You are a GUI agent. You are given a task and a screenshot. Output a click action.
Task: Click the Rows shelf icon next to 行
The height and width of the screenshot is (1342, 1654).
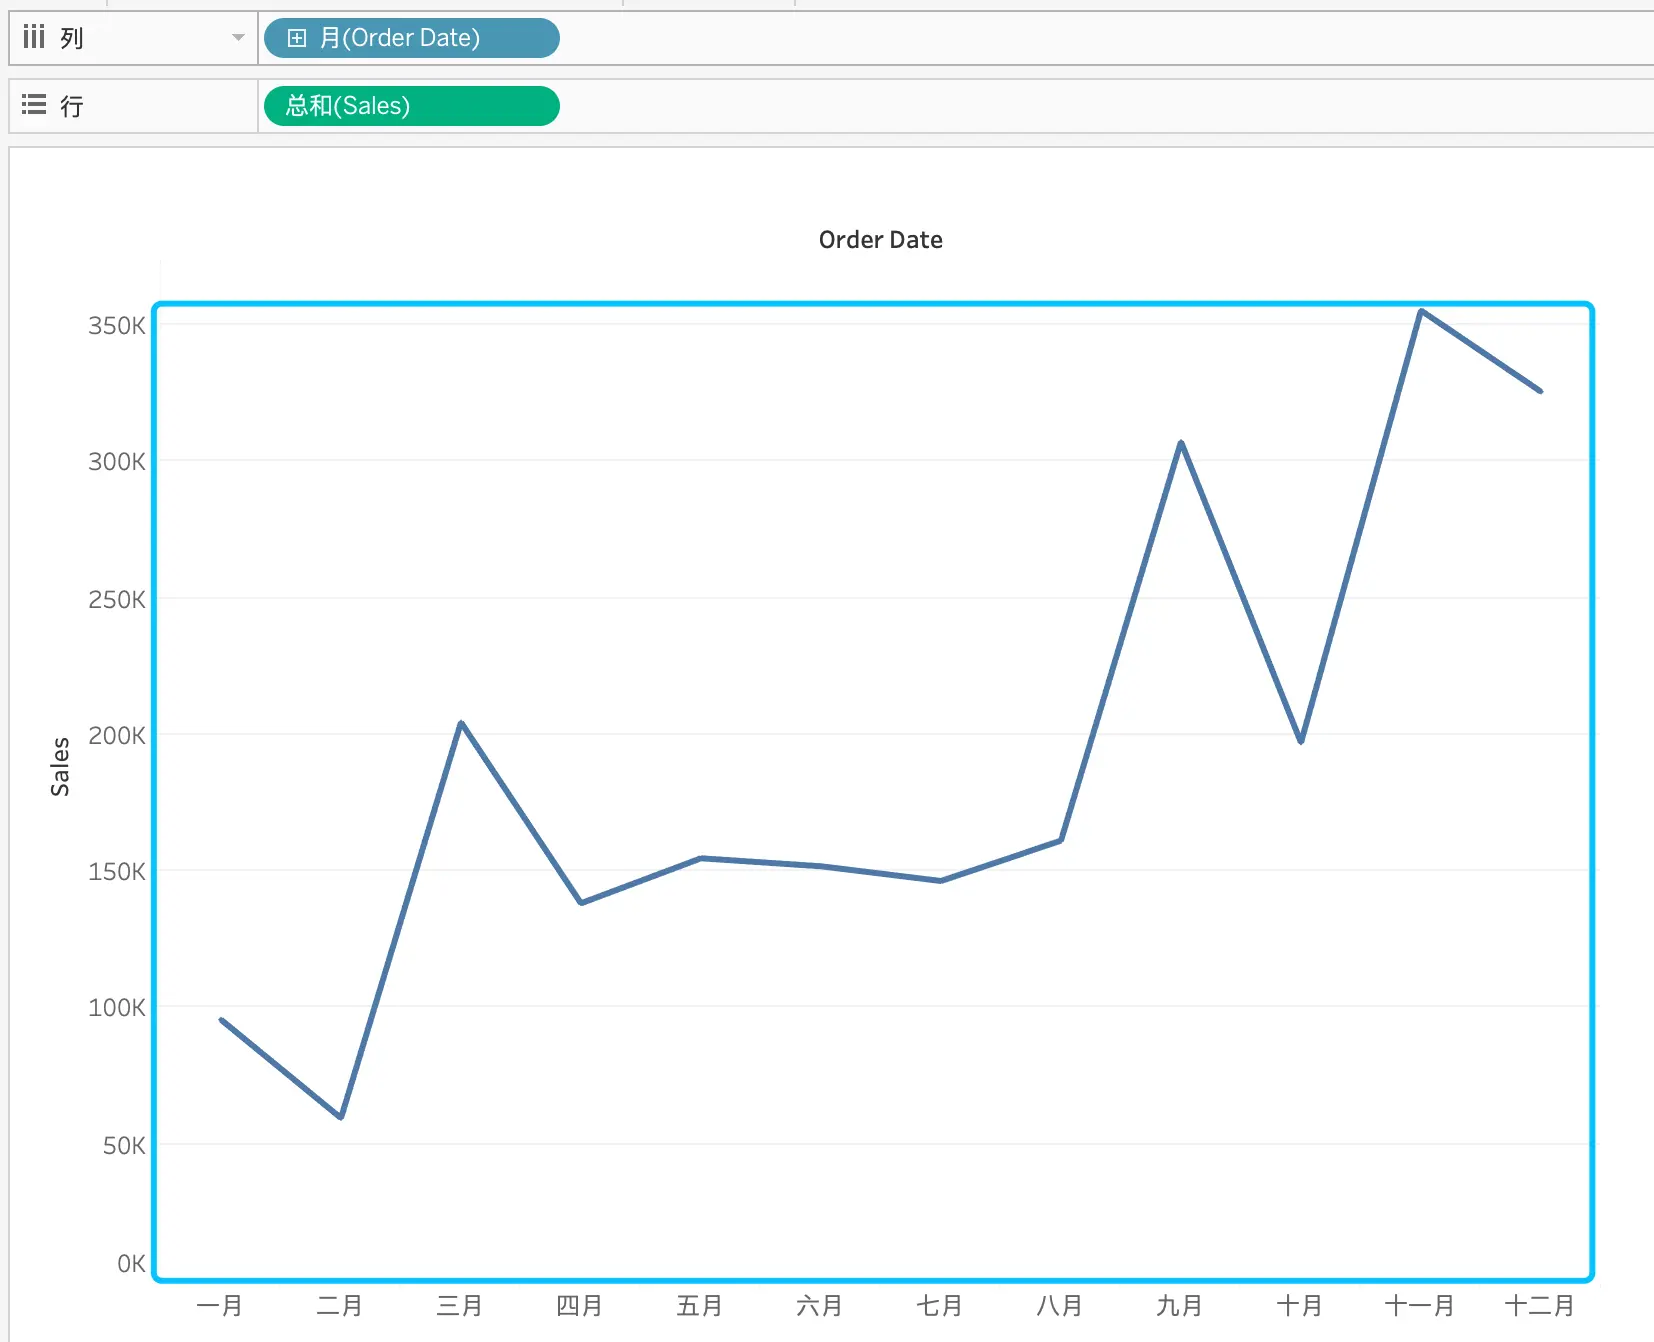pos(34,105)
